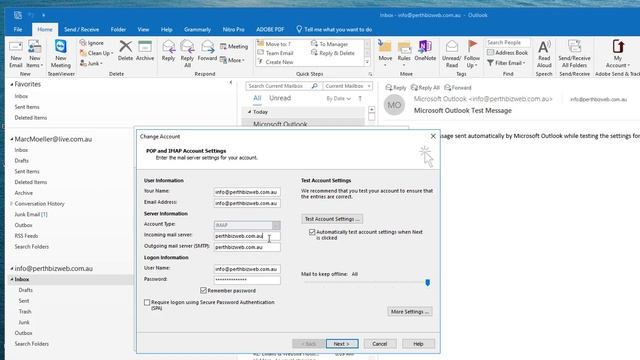Click the Test Account Settings button
The width and height of the screenshot is (640, 360).
tap(332, 219)
